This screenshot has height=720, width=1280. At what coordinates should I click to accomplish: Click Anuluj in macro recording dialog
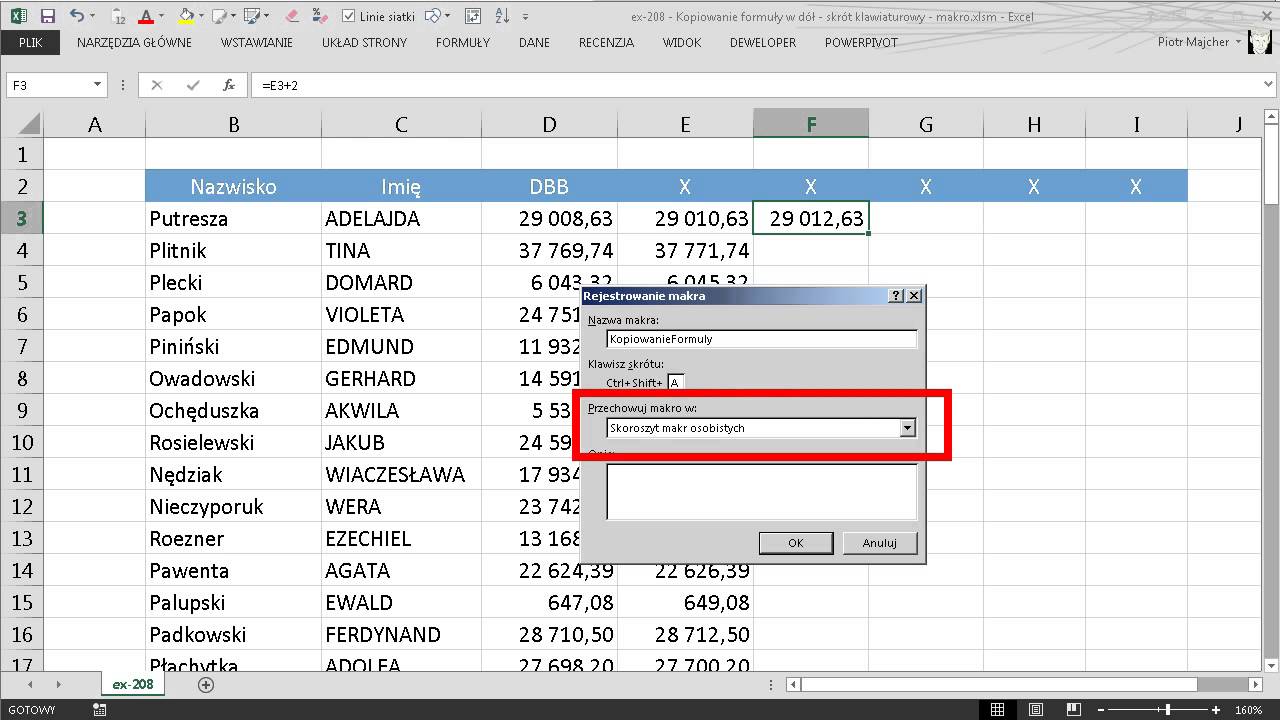pos(879,543)
